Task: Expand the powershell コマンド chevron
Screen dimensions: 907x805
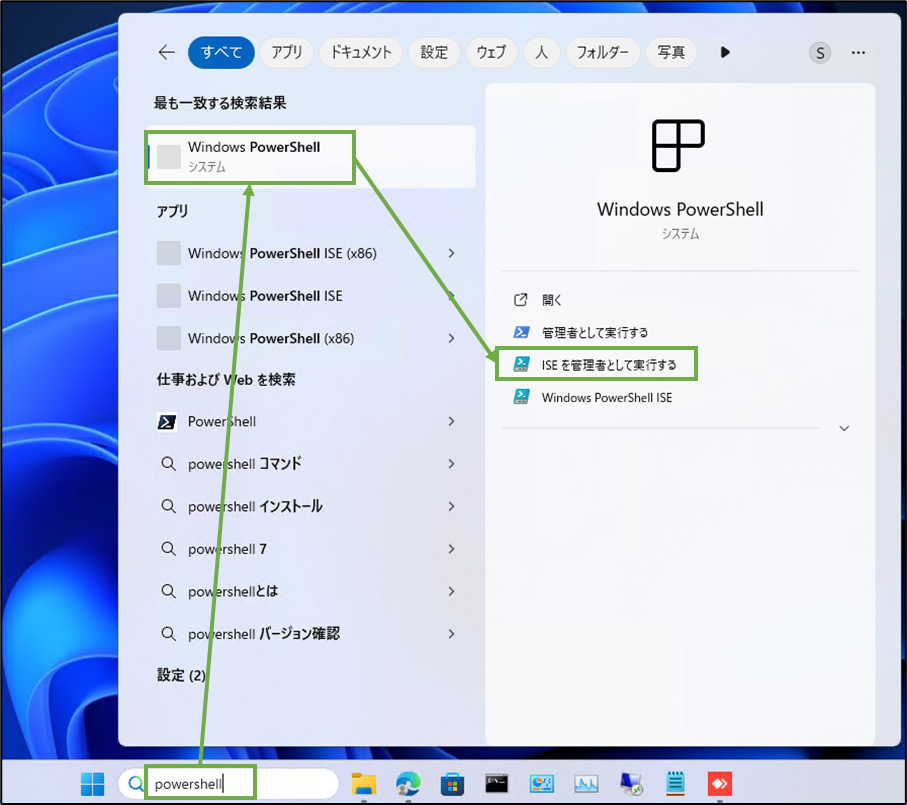Action: coord(451,464)
